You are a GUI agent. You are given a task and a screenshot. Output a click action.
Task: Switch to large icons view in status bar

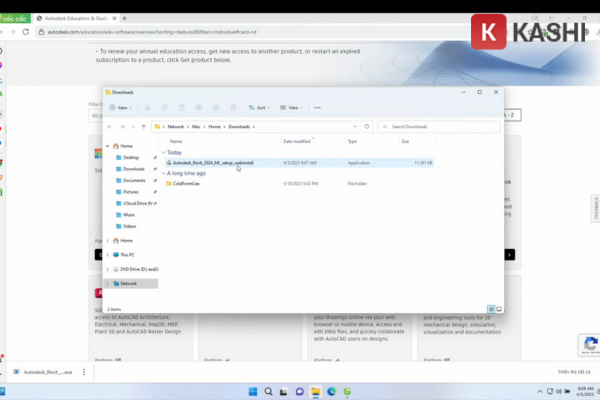[x=497, y=308]
